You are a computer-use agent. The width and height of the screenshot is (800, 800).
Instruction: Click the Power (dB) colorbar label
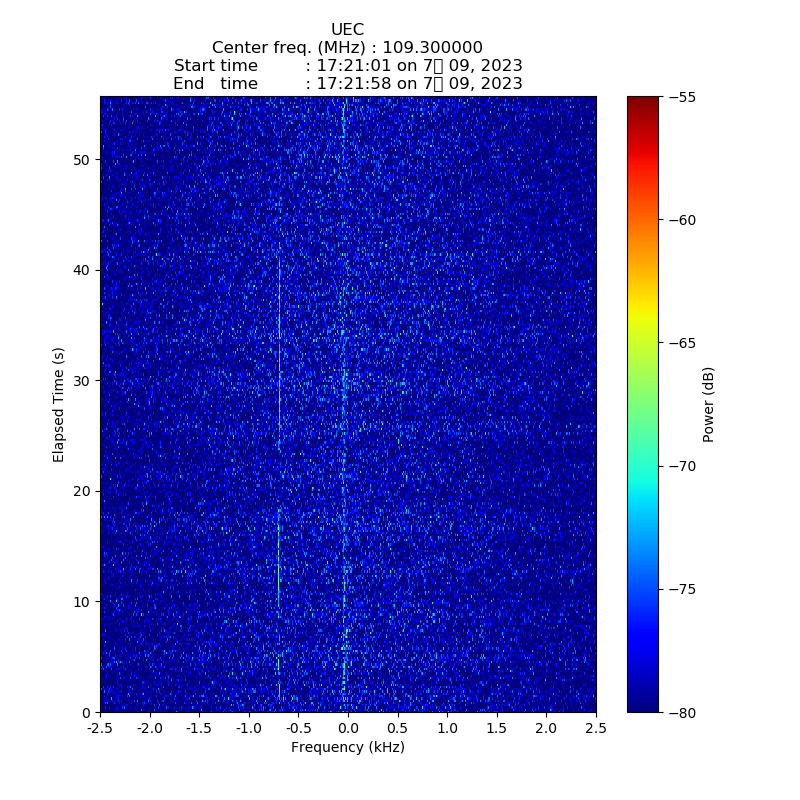[x=709, y=404]
